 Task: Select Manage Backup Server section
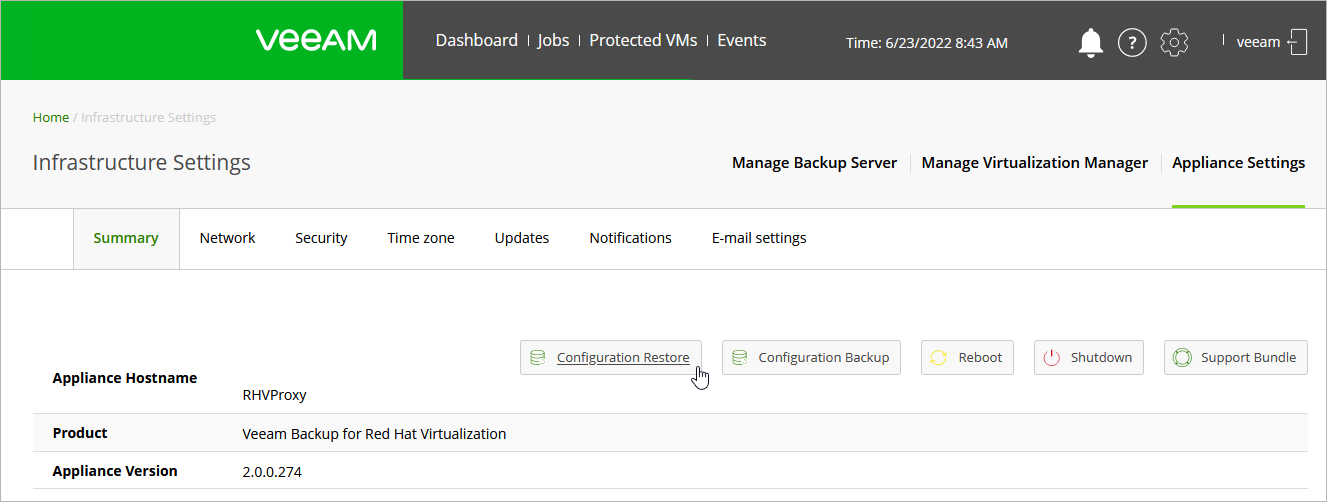click(814, 163)
